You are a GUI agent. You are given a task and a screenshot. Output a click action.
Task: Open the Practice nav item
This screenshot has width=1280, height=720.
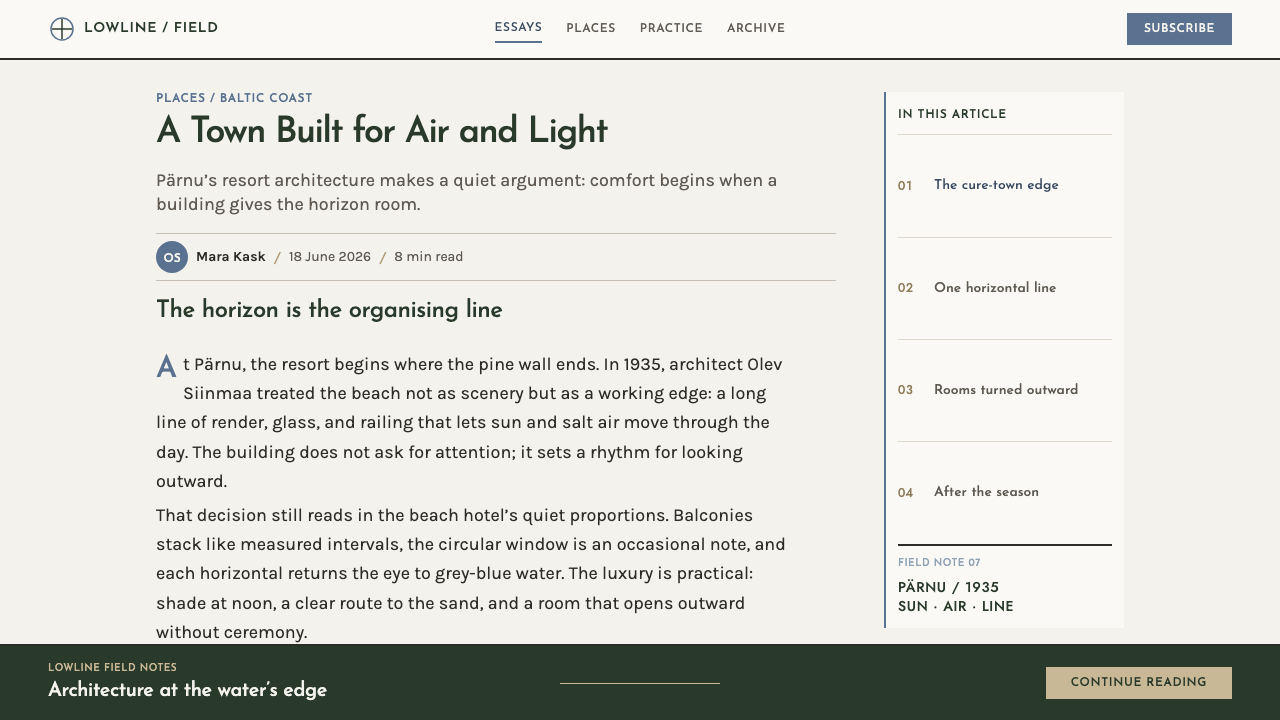pos(671,29)
